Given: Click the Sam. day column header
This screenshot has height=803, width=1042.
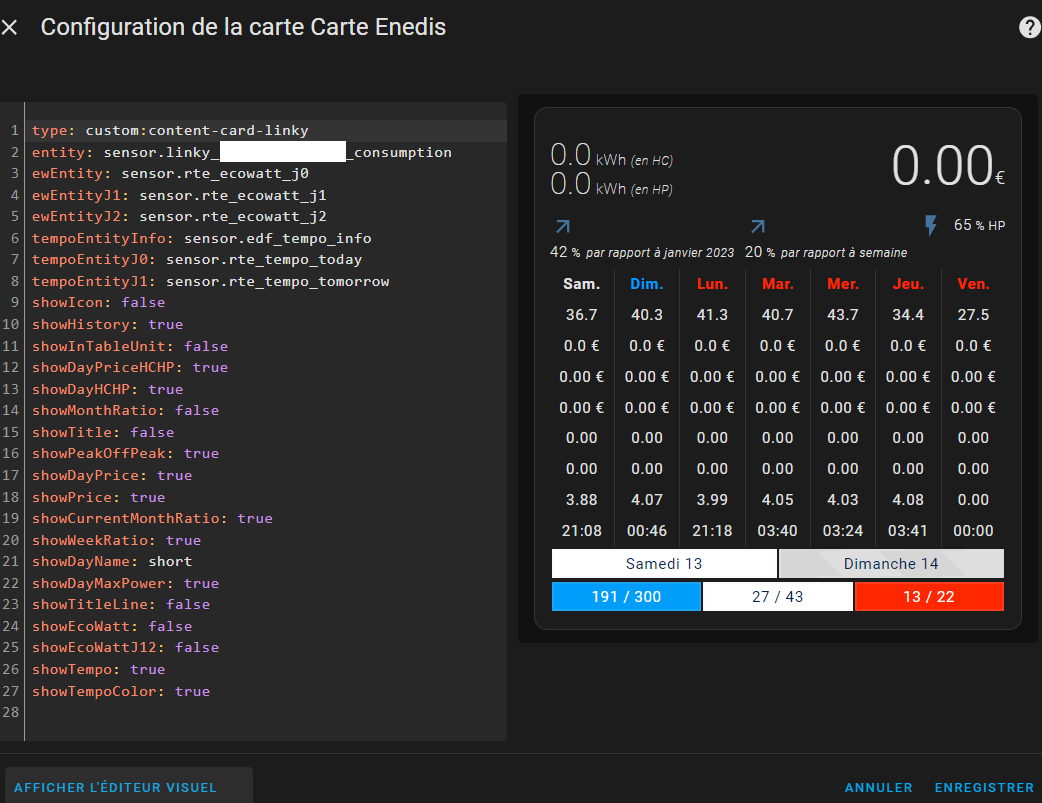Looking at the screenshot, I should click(581, 285).
